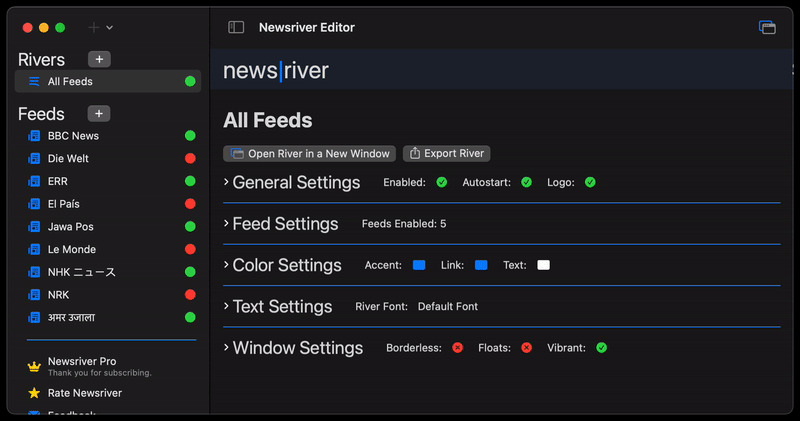Click the Floats red X indicator
The image size is (800, 421).
coord(527,348)
